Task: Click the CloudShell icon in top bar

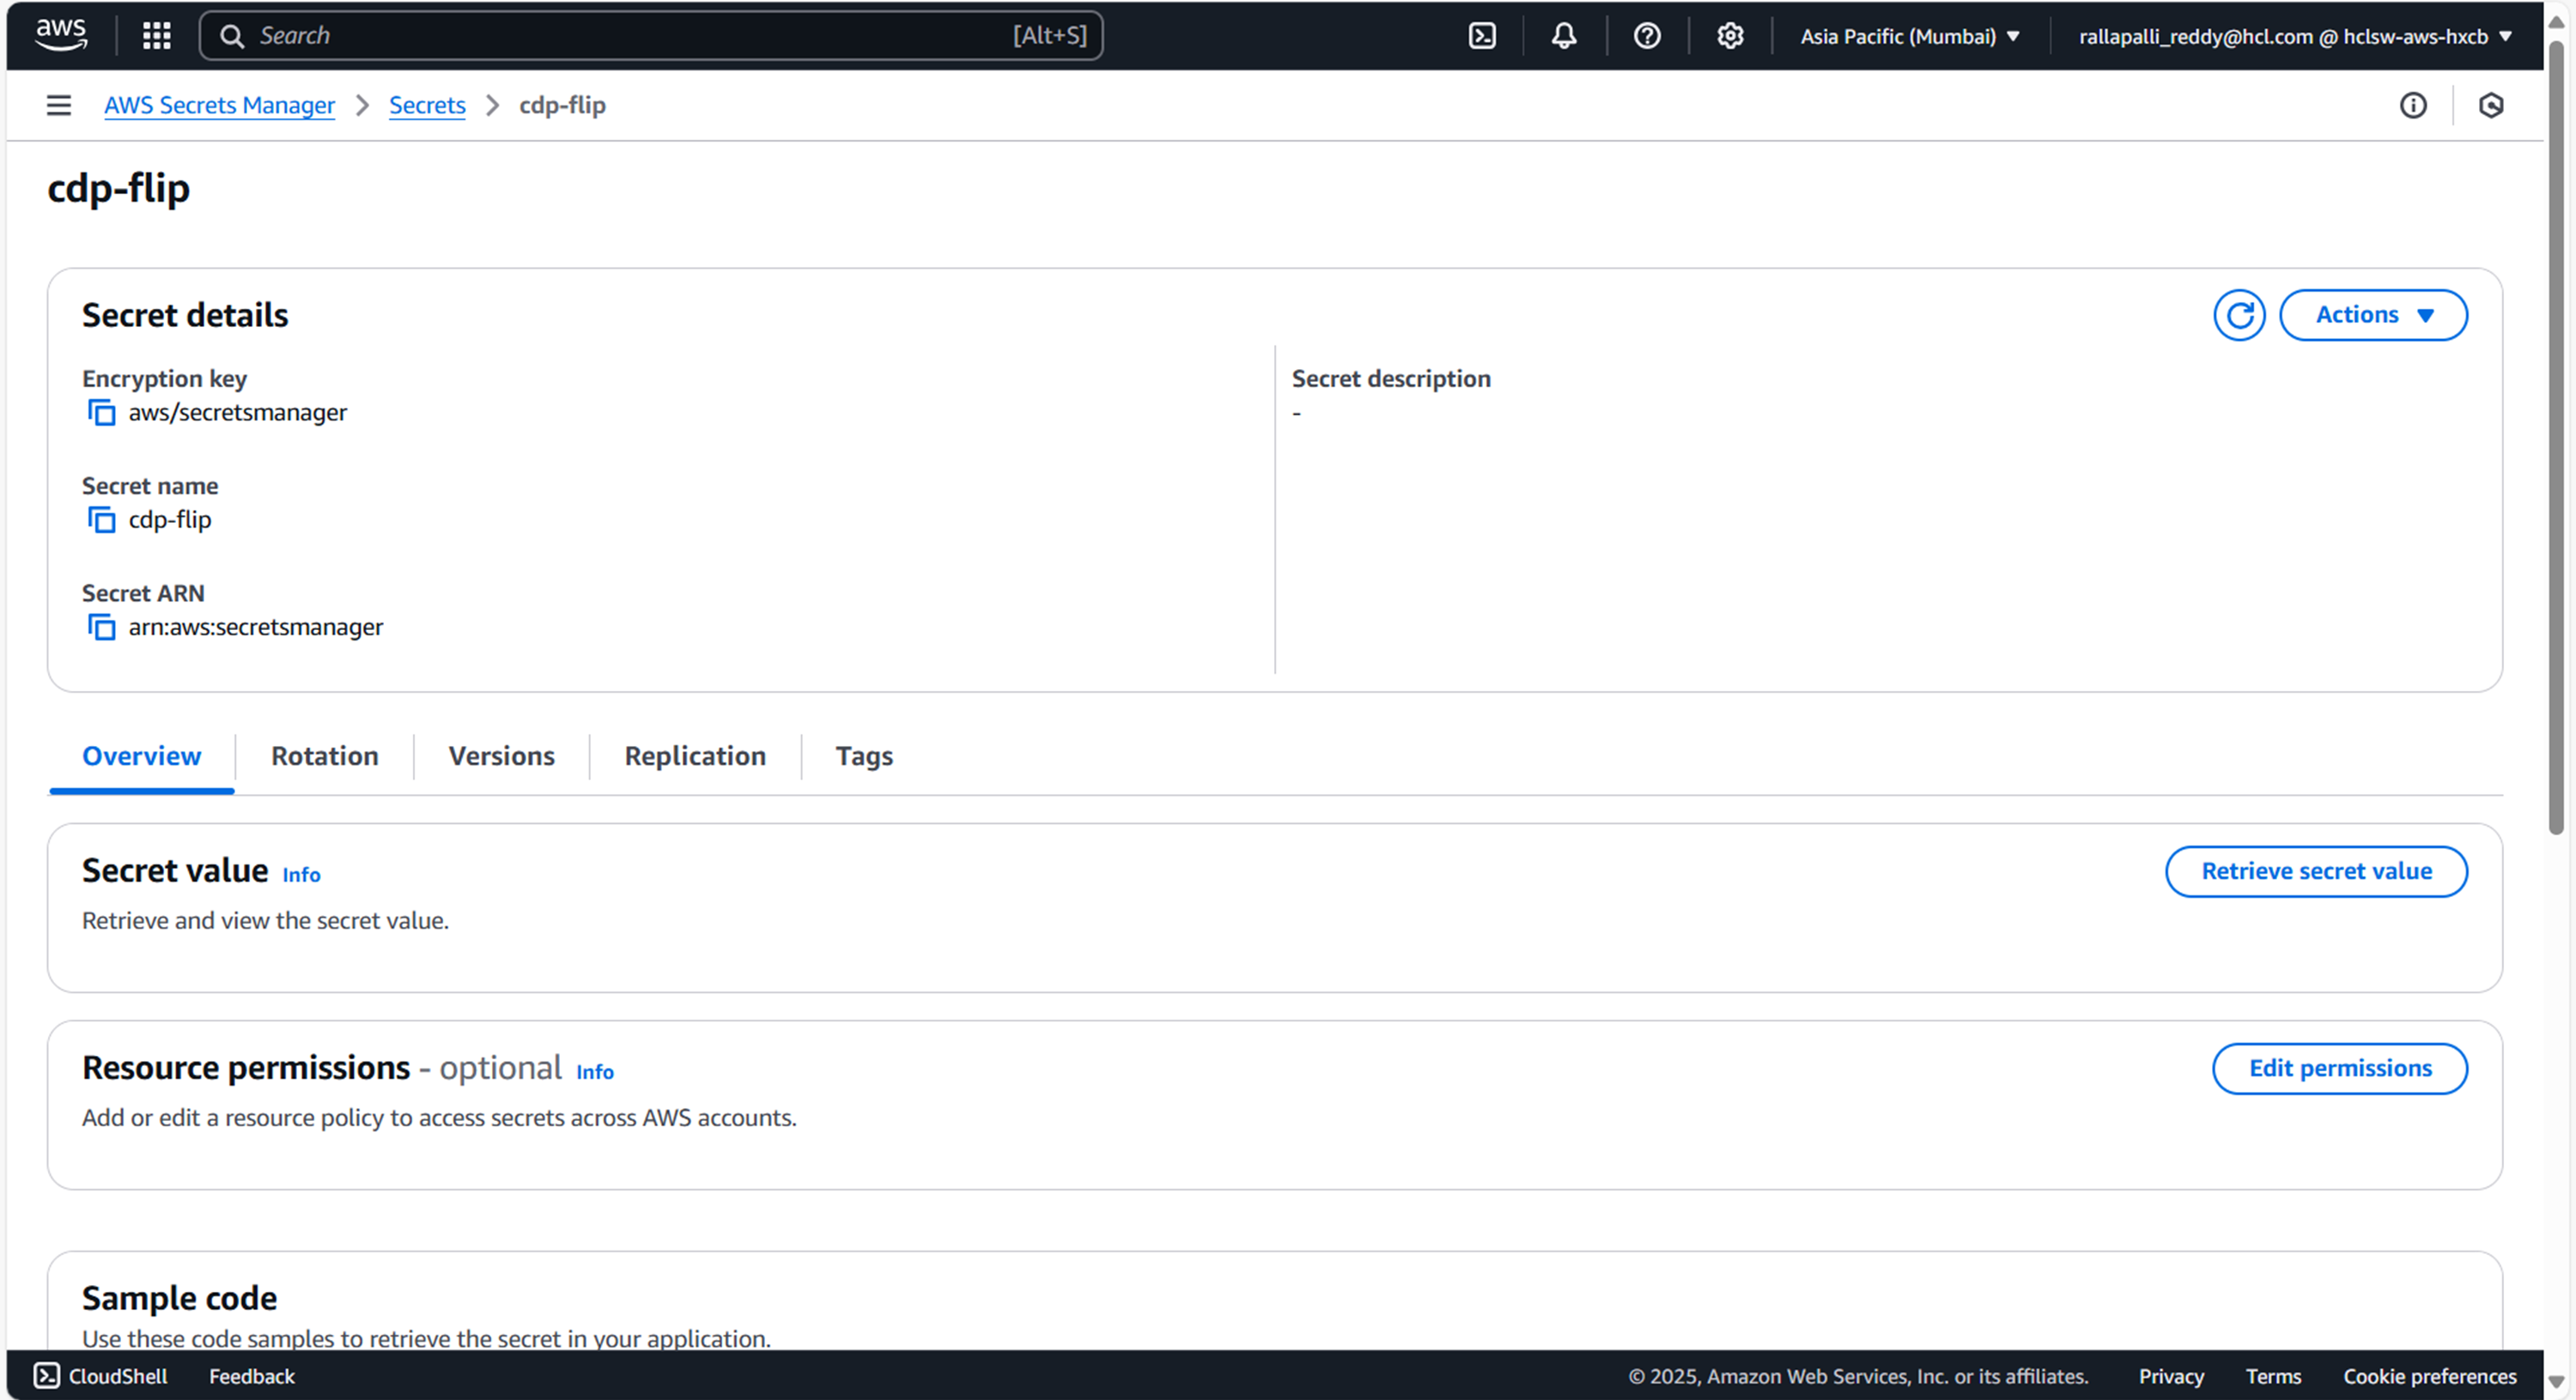Action: [x=1481, y=36]
